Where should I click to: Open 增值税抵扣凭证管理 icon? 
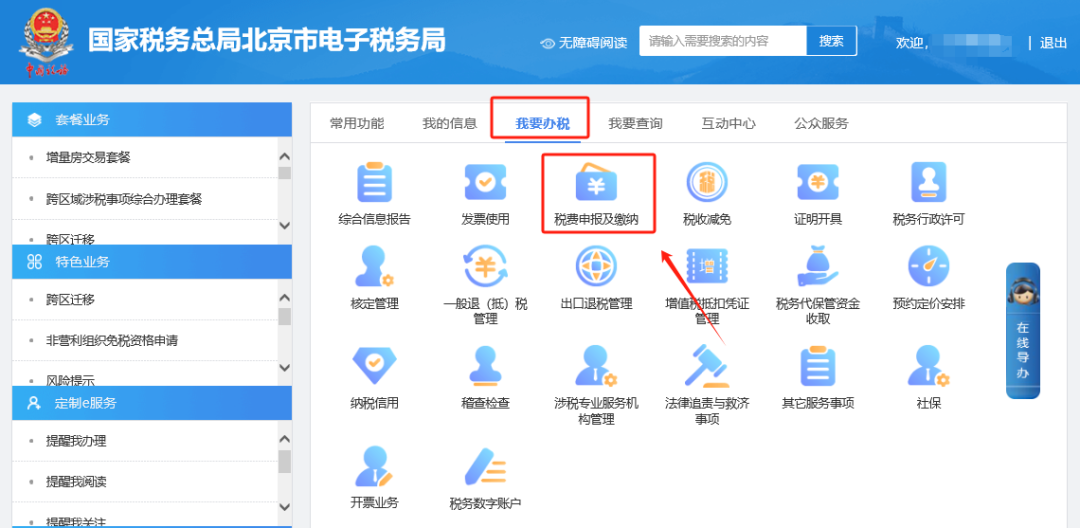(707, 267)
